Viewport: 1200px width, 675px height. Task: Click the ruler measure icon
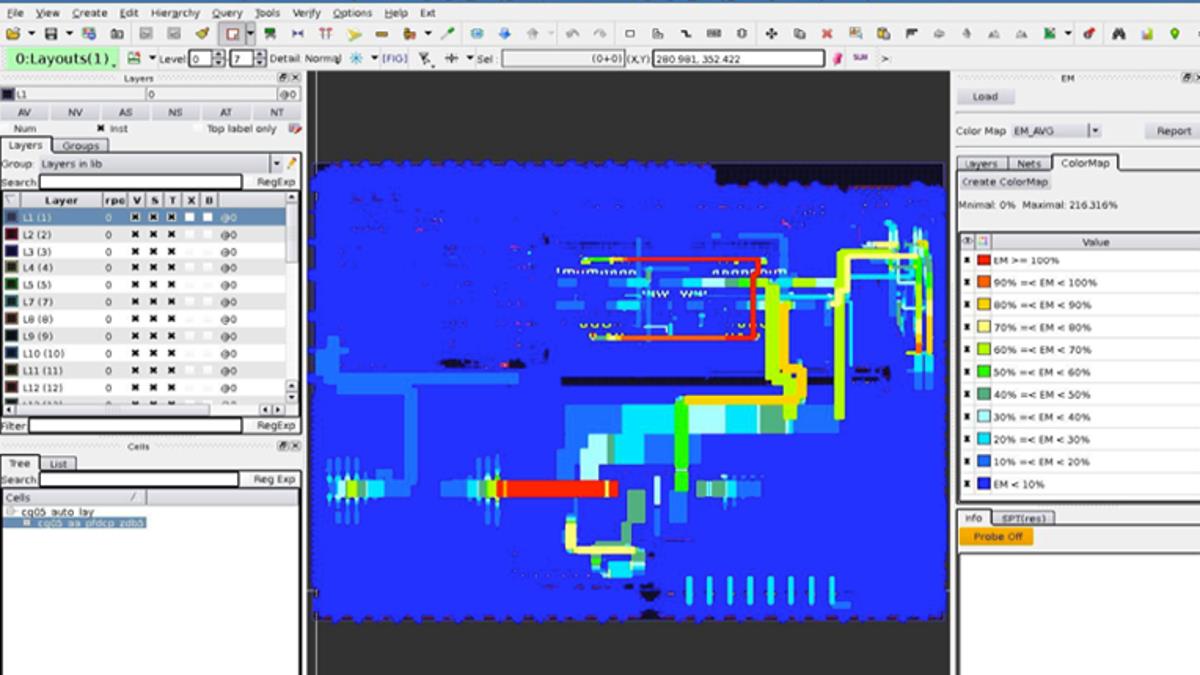click(381, 34)
